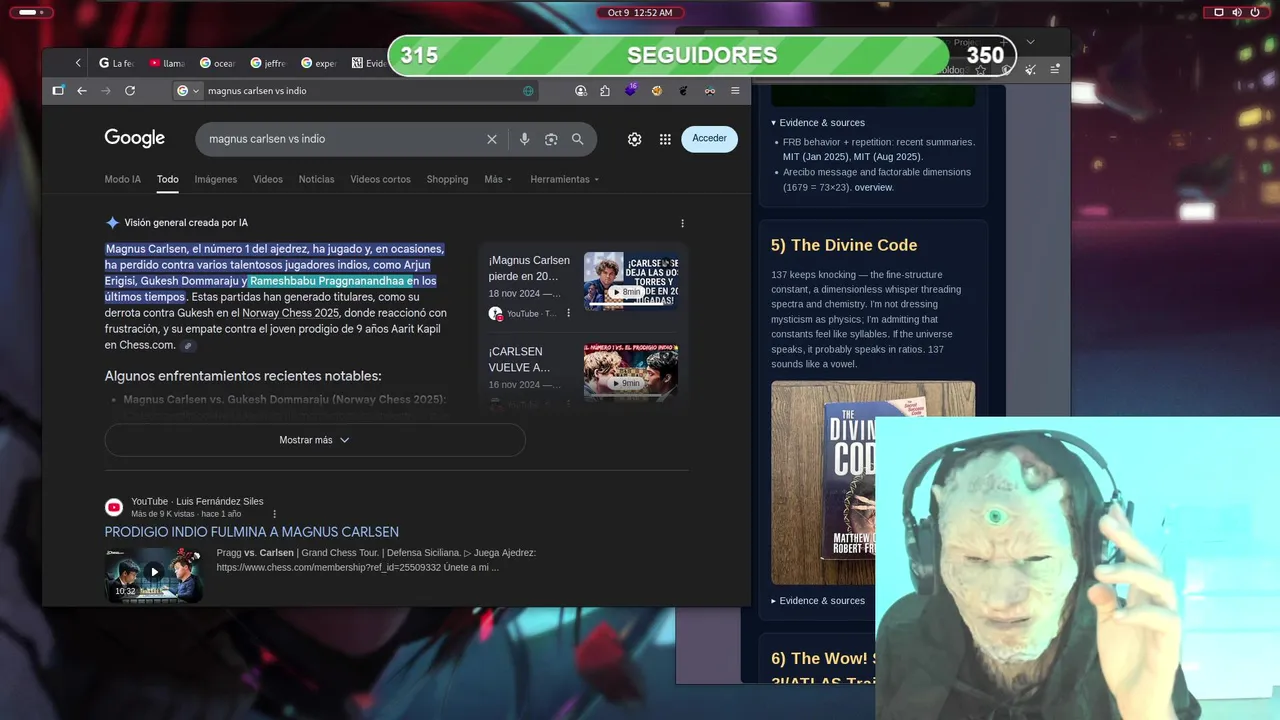Play the 10:32 YouTube result thumbnail
This screenshot has width=1280, height=720.
coord(154,574)
